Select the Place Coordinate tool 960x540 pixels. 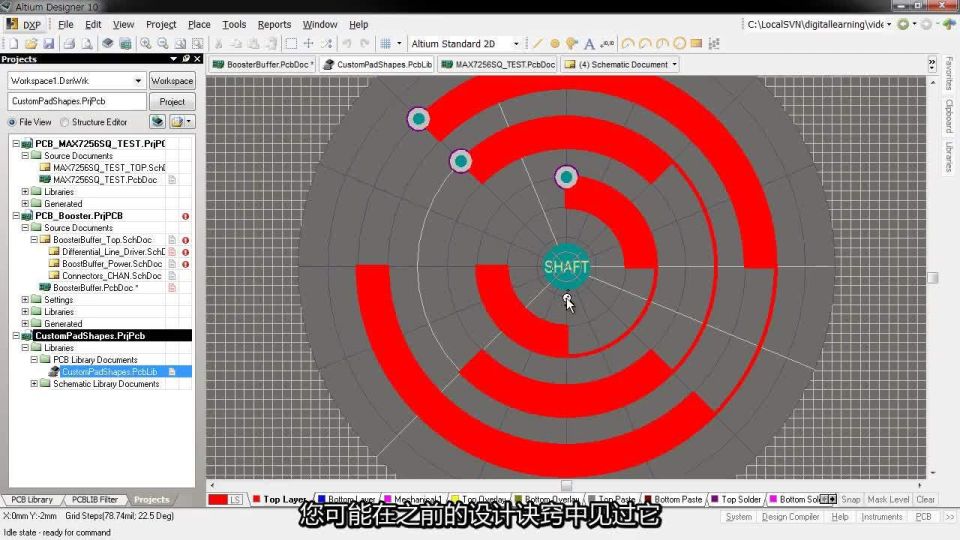click(607, 44)
